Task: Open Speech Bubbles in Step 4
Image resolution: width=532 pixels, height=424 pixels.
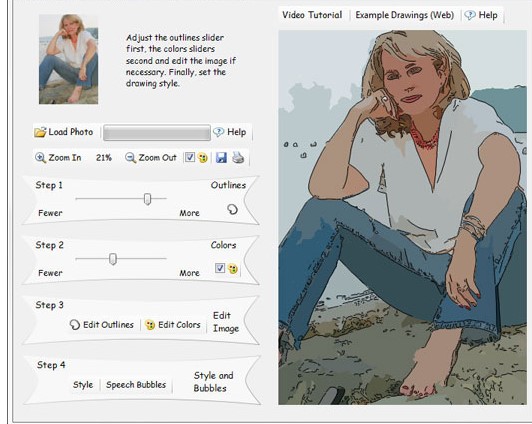Action: click(136, 385)
